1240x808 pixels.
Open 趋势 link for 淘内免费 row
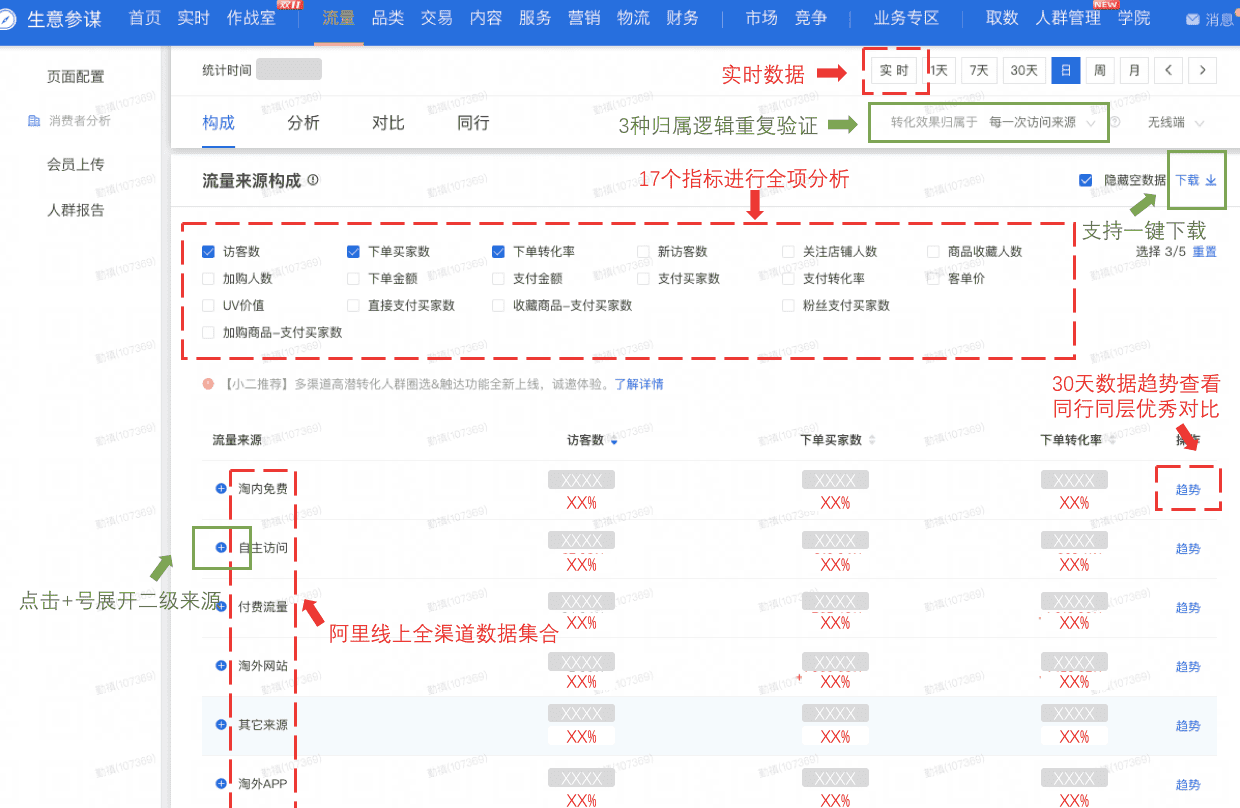pos(1188,490)
